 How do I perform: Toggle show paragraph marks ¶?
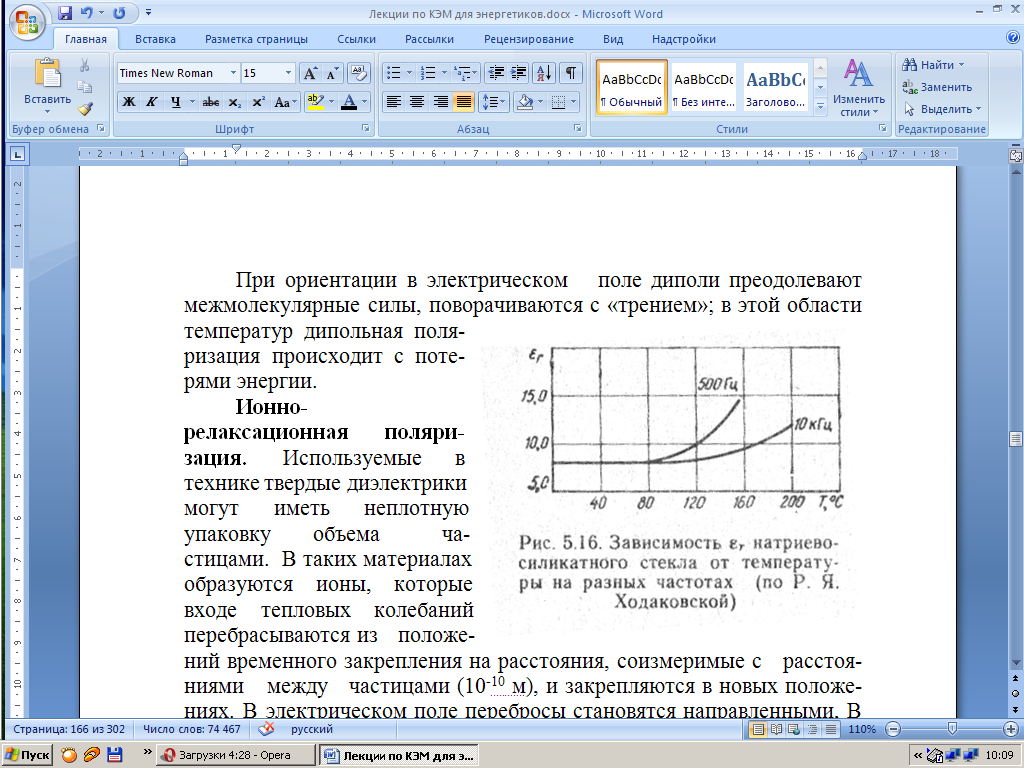(570, 72)
